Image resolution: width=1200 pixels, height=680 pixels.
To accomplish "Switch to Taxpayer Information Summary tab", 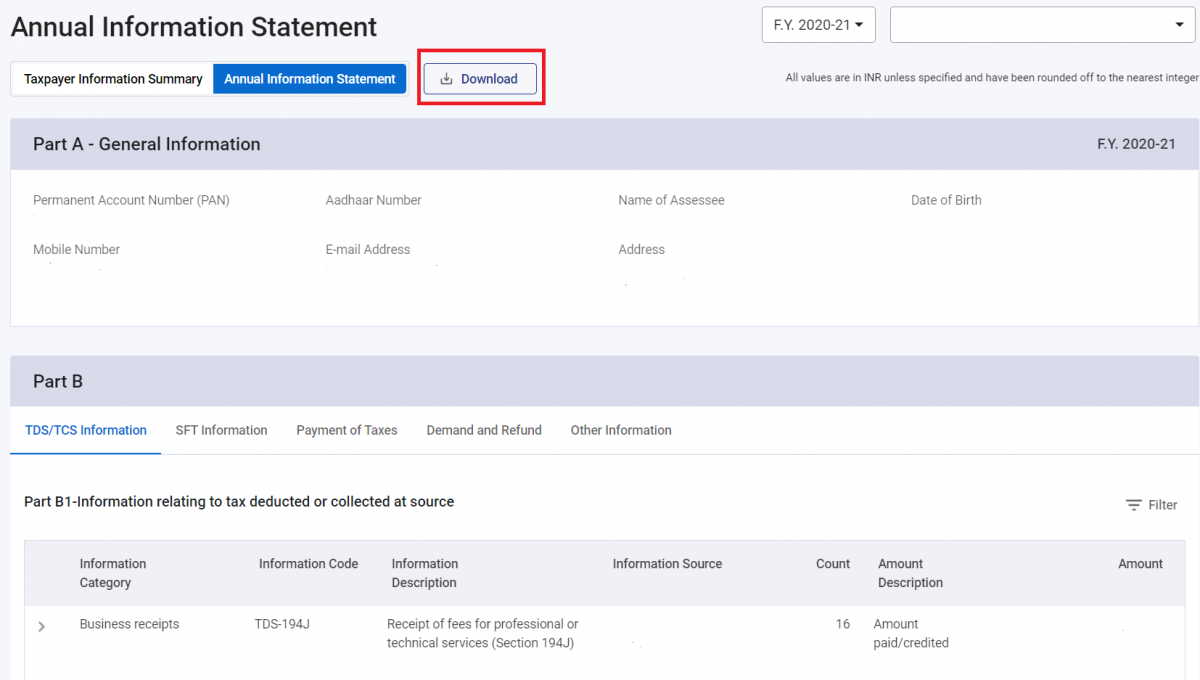I will 113,79.
